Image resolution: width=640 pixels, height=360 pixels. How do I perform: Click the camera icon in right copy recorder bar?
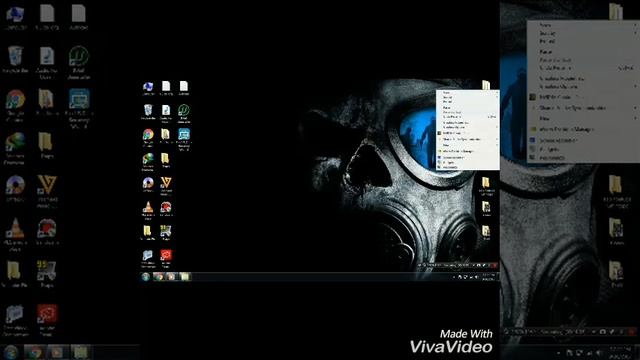click(602, 332)
